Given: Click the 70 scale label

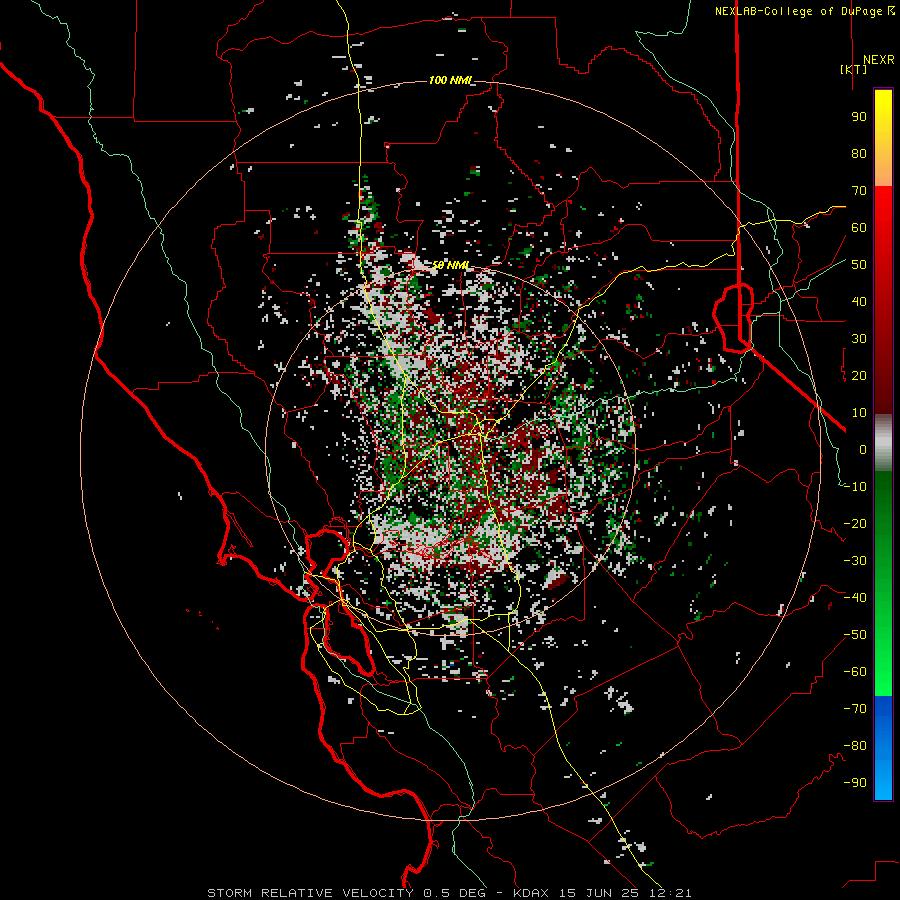Looking at the screenshot, I should click(x=859, y=191).
